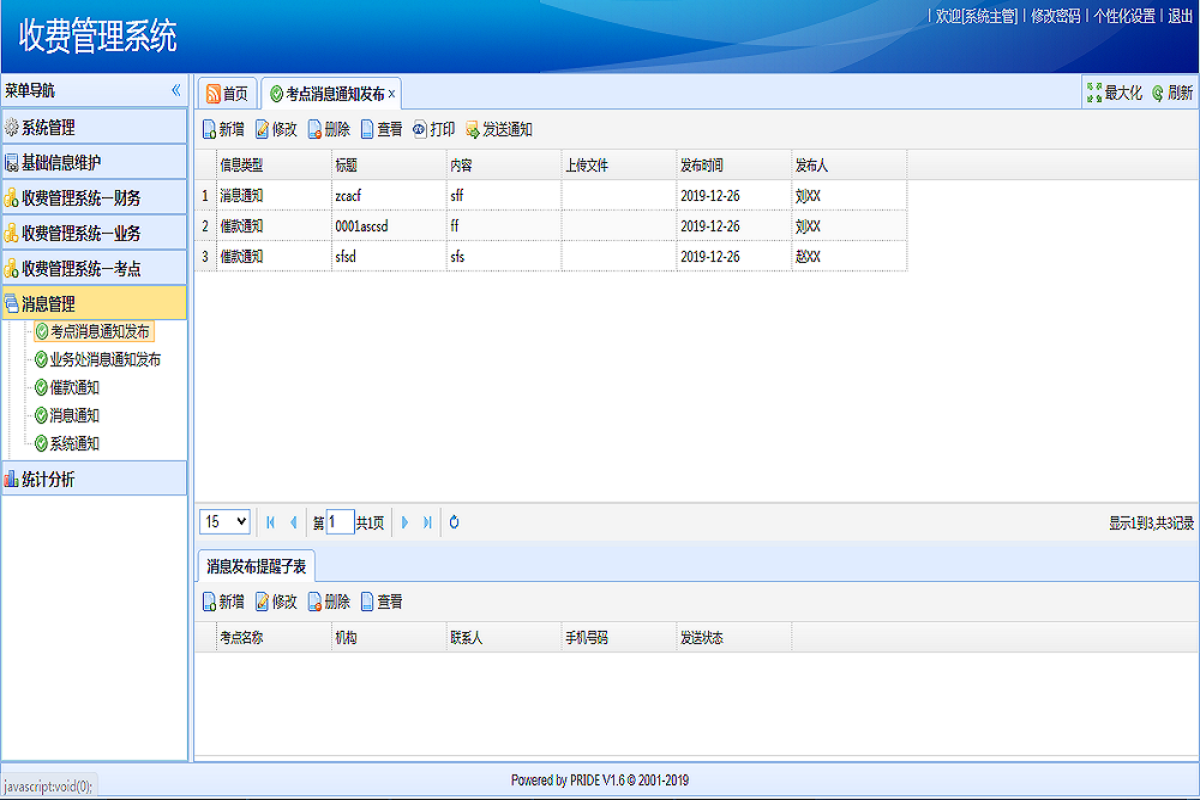Open 业务处消息通知发布 in the tree

click(x=105, y=359)
